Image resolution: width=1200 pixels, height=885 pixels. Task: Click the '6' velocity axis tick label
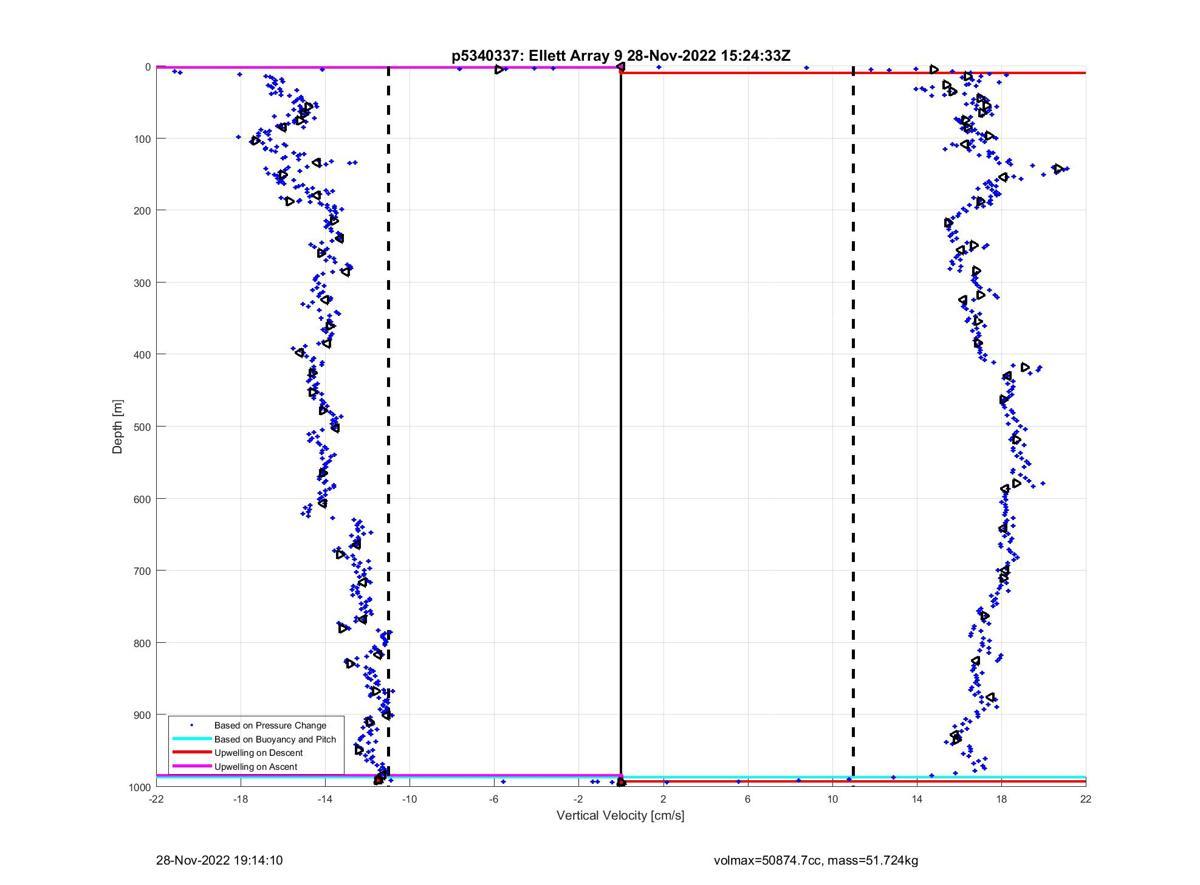point(748,799)
